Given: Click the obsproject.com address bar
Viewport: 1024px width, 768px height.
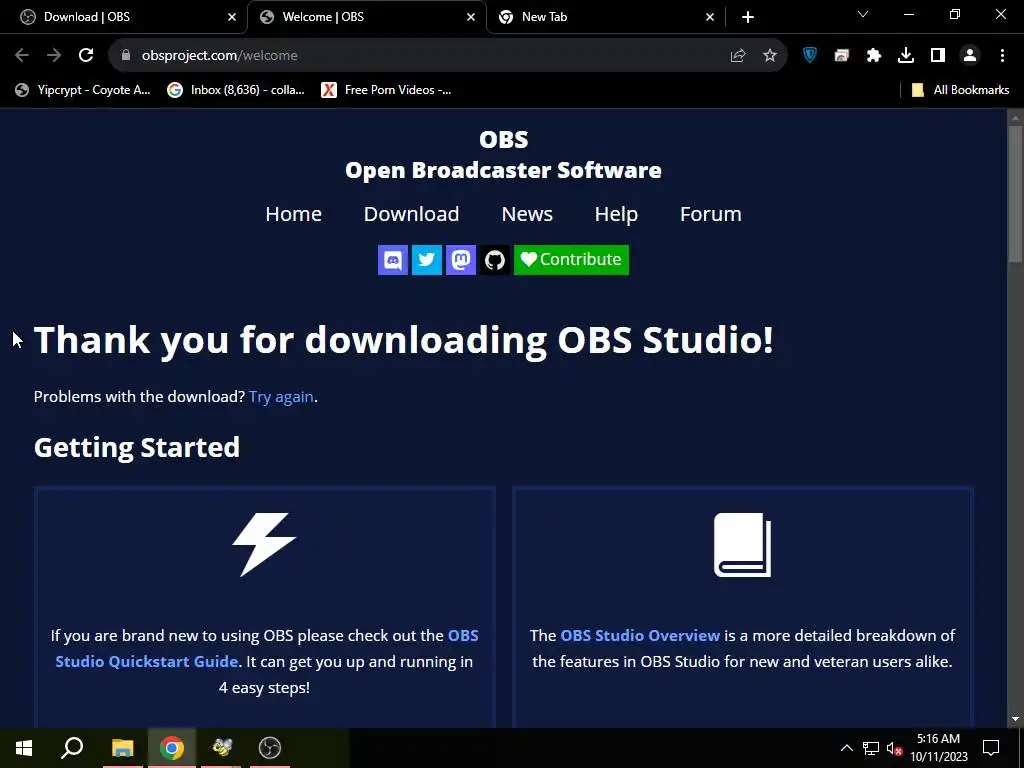Looking at the screenshot, I should click(x=447, y=56).
